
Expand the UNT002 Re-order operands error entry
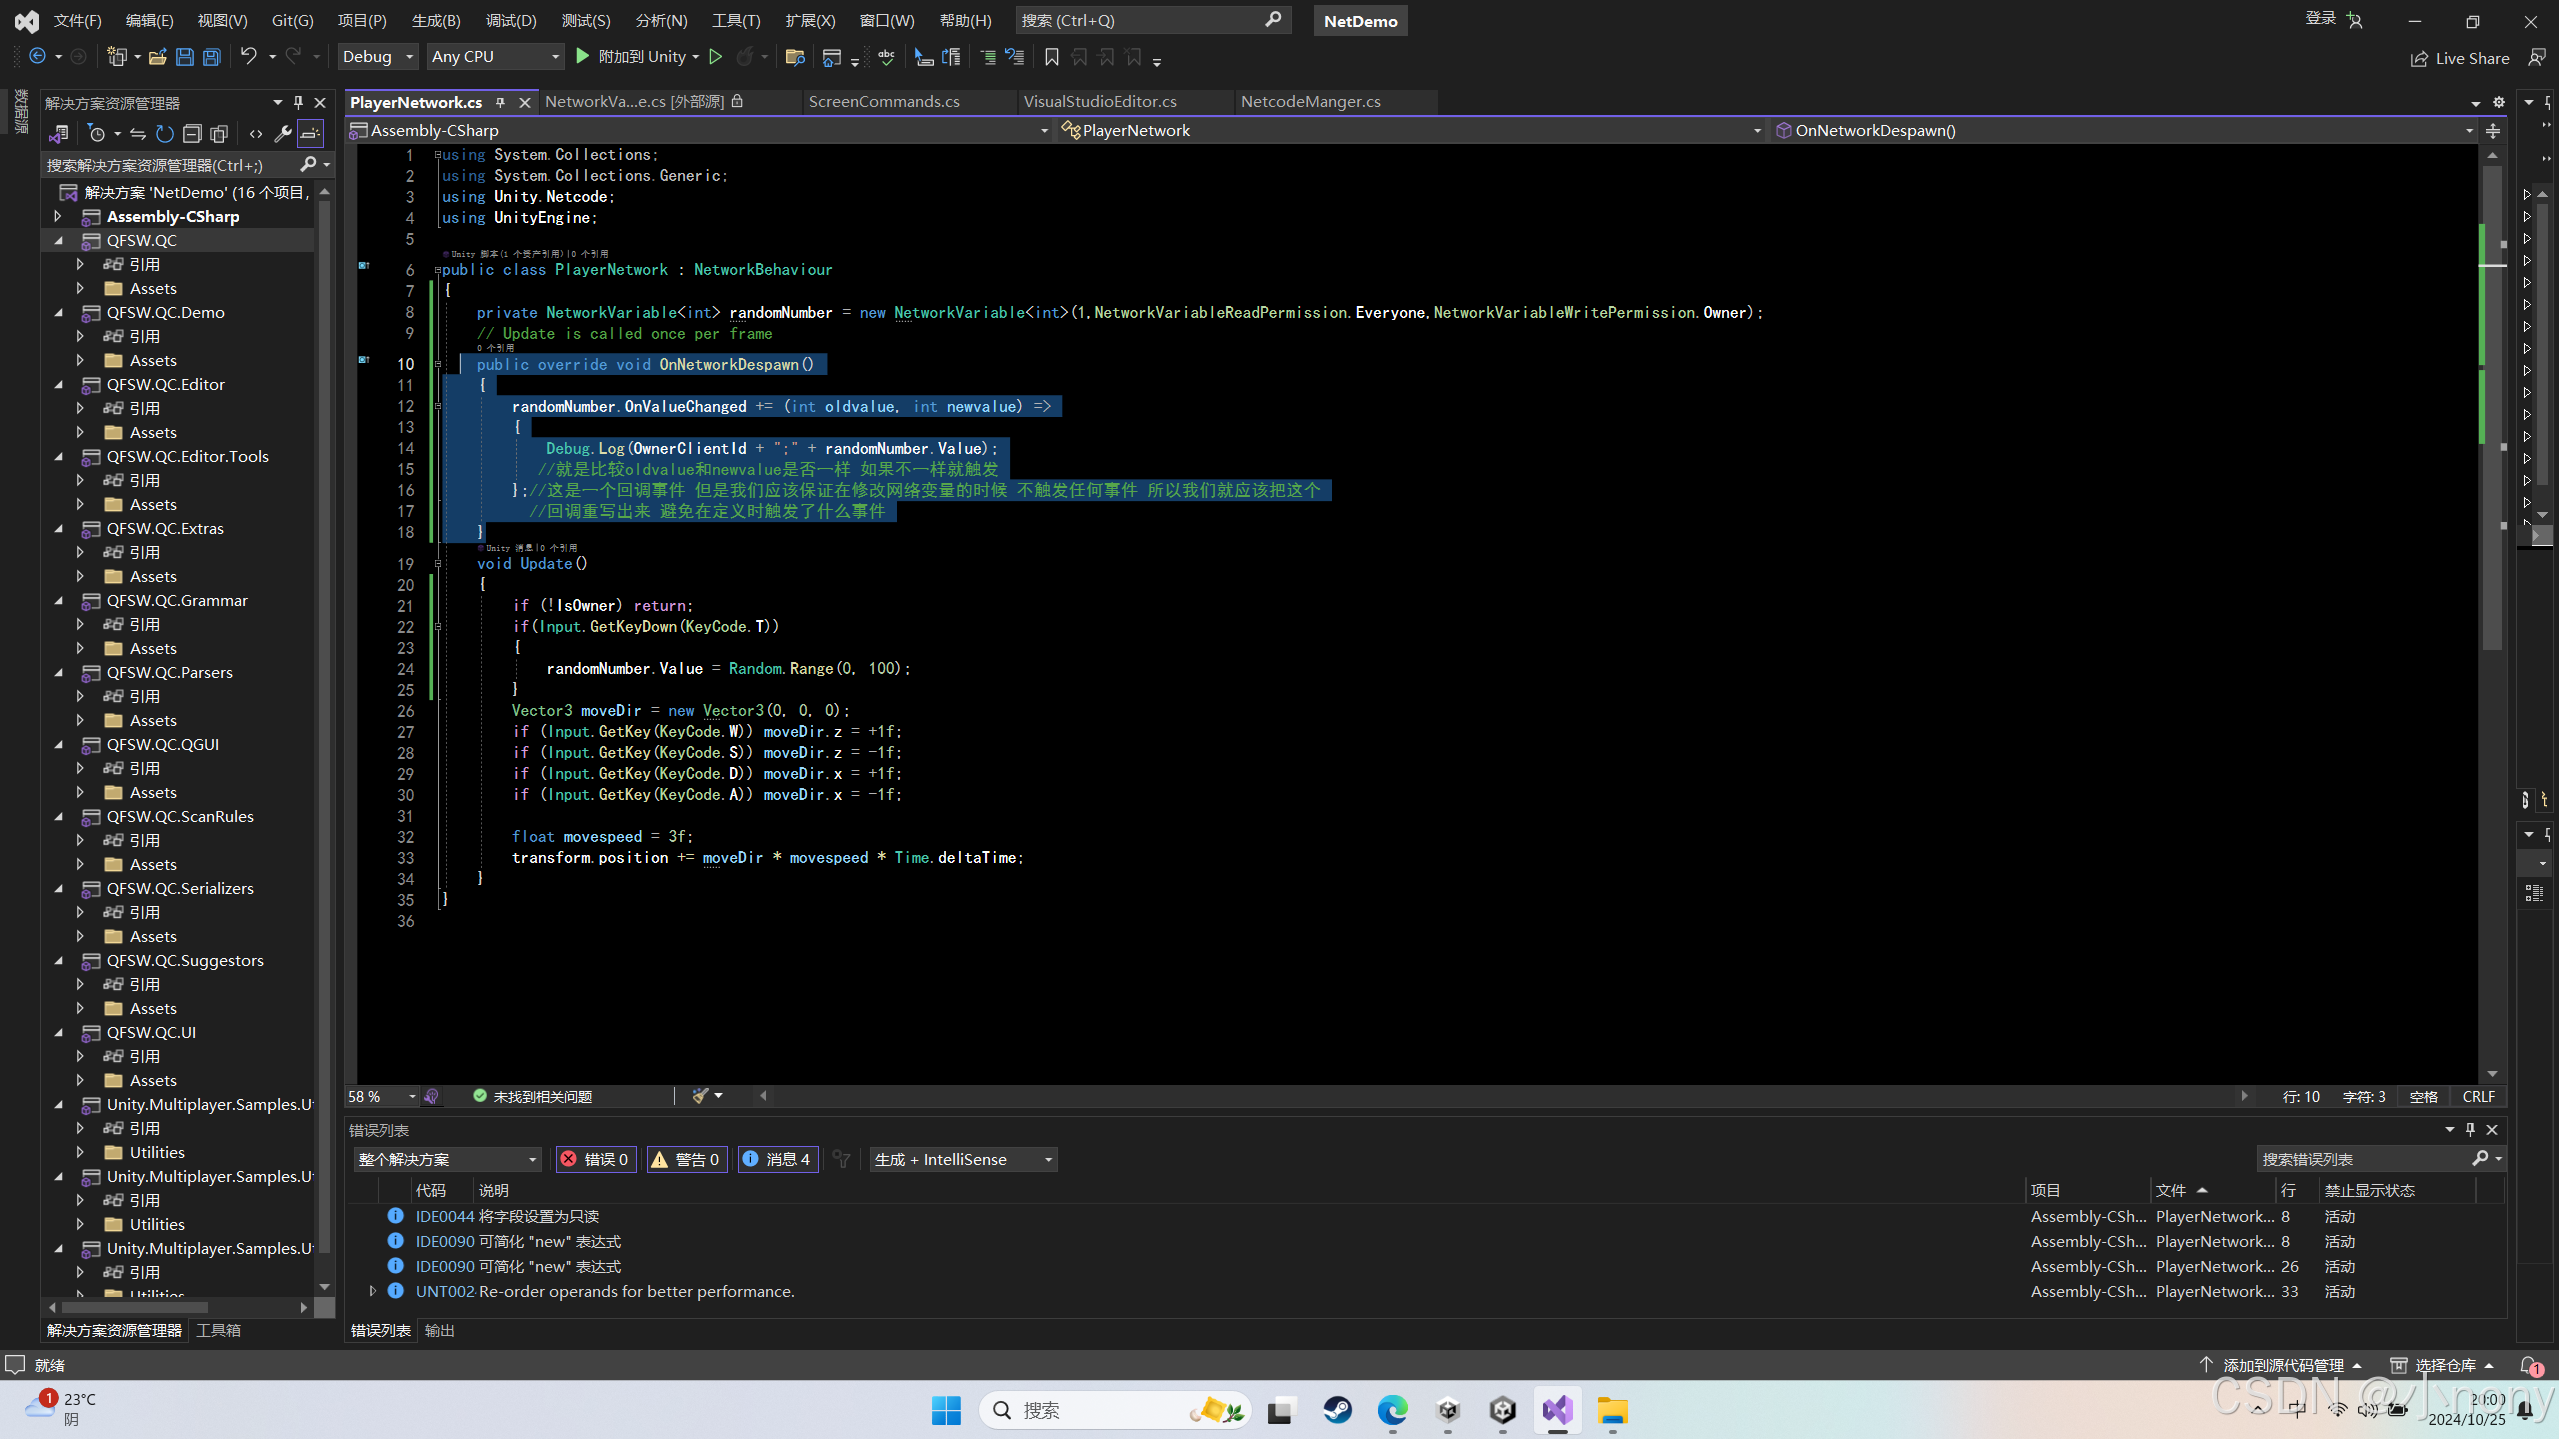[x=372, y=1291]
